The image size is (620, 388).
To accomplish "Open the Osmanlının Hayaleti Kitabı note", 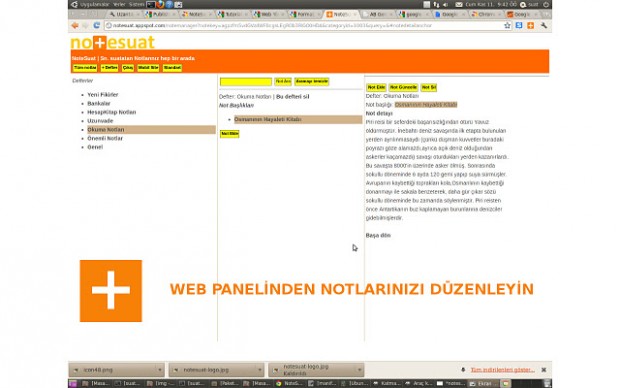I will [298, 119].
